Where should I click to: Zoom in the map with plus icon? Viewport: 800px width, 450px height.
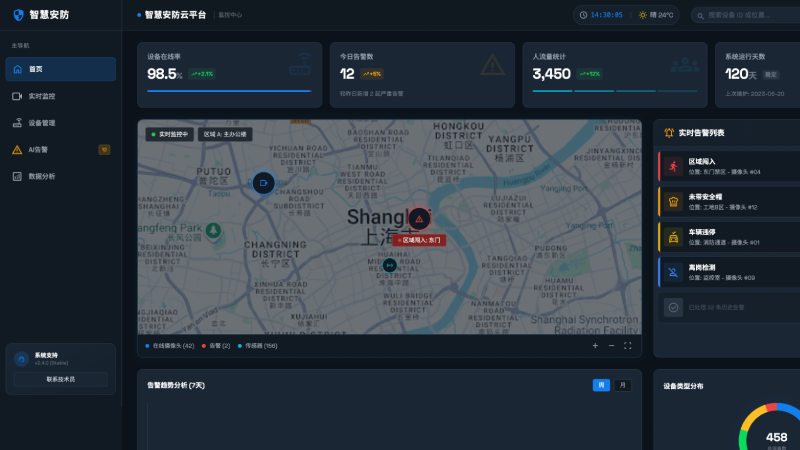pyautogui.click(x=594, y=345)
